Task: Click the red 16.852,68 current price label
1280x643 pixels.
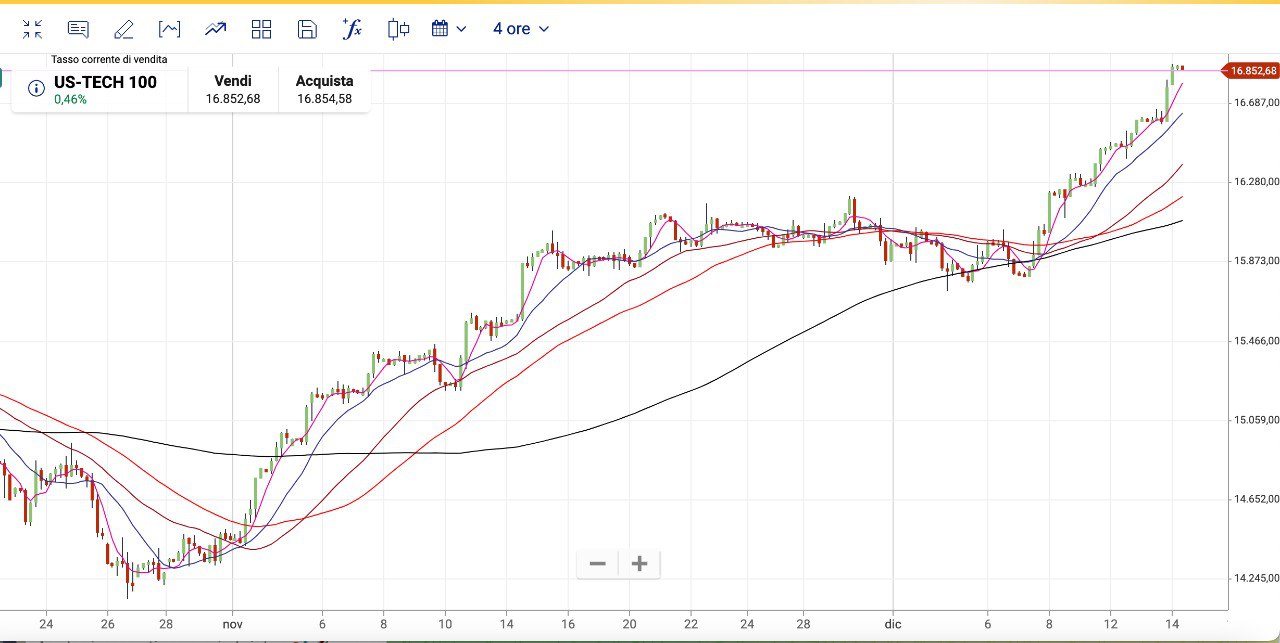Action: click(1251, 71)
